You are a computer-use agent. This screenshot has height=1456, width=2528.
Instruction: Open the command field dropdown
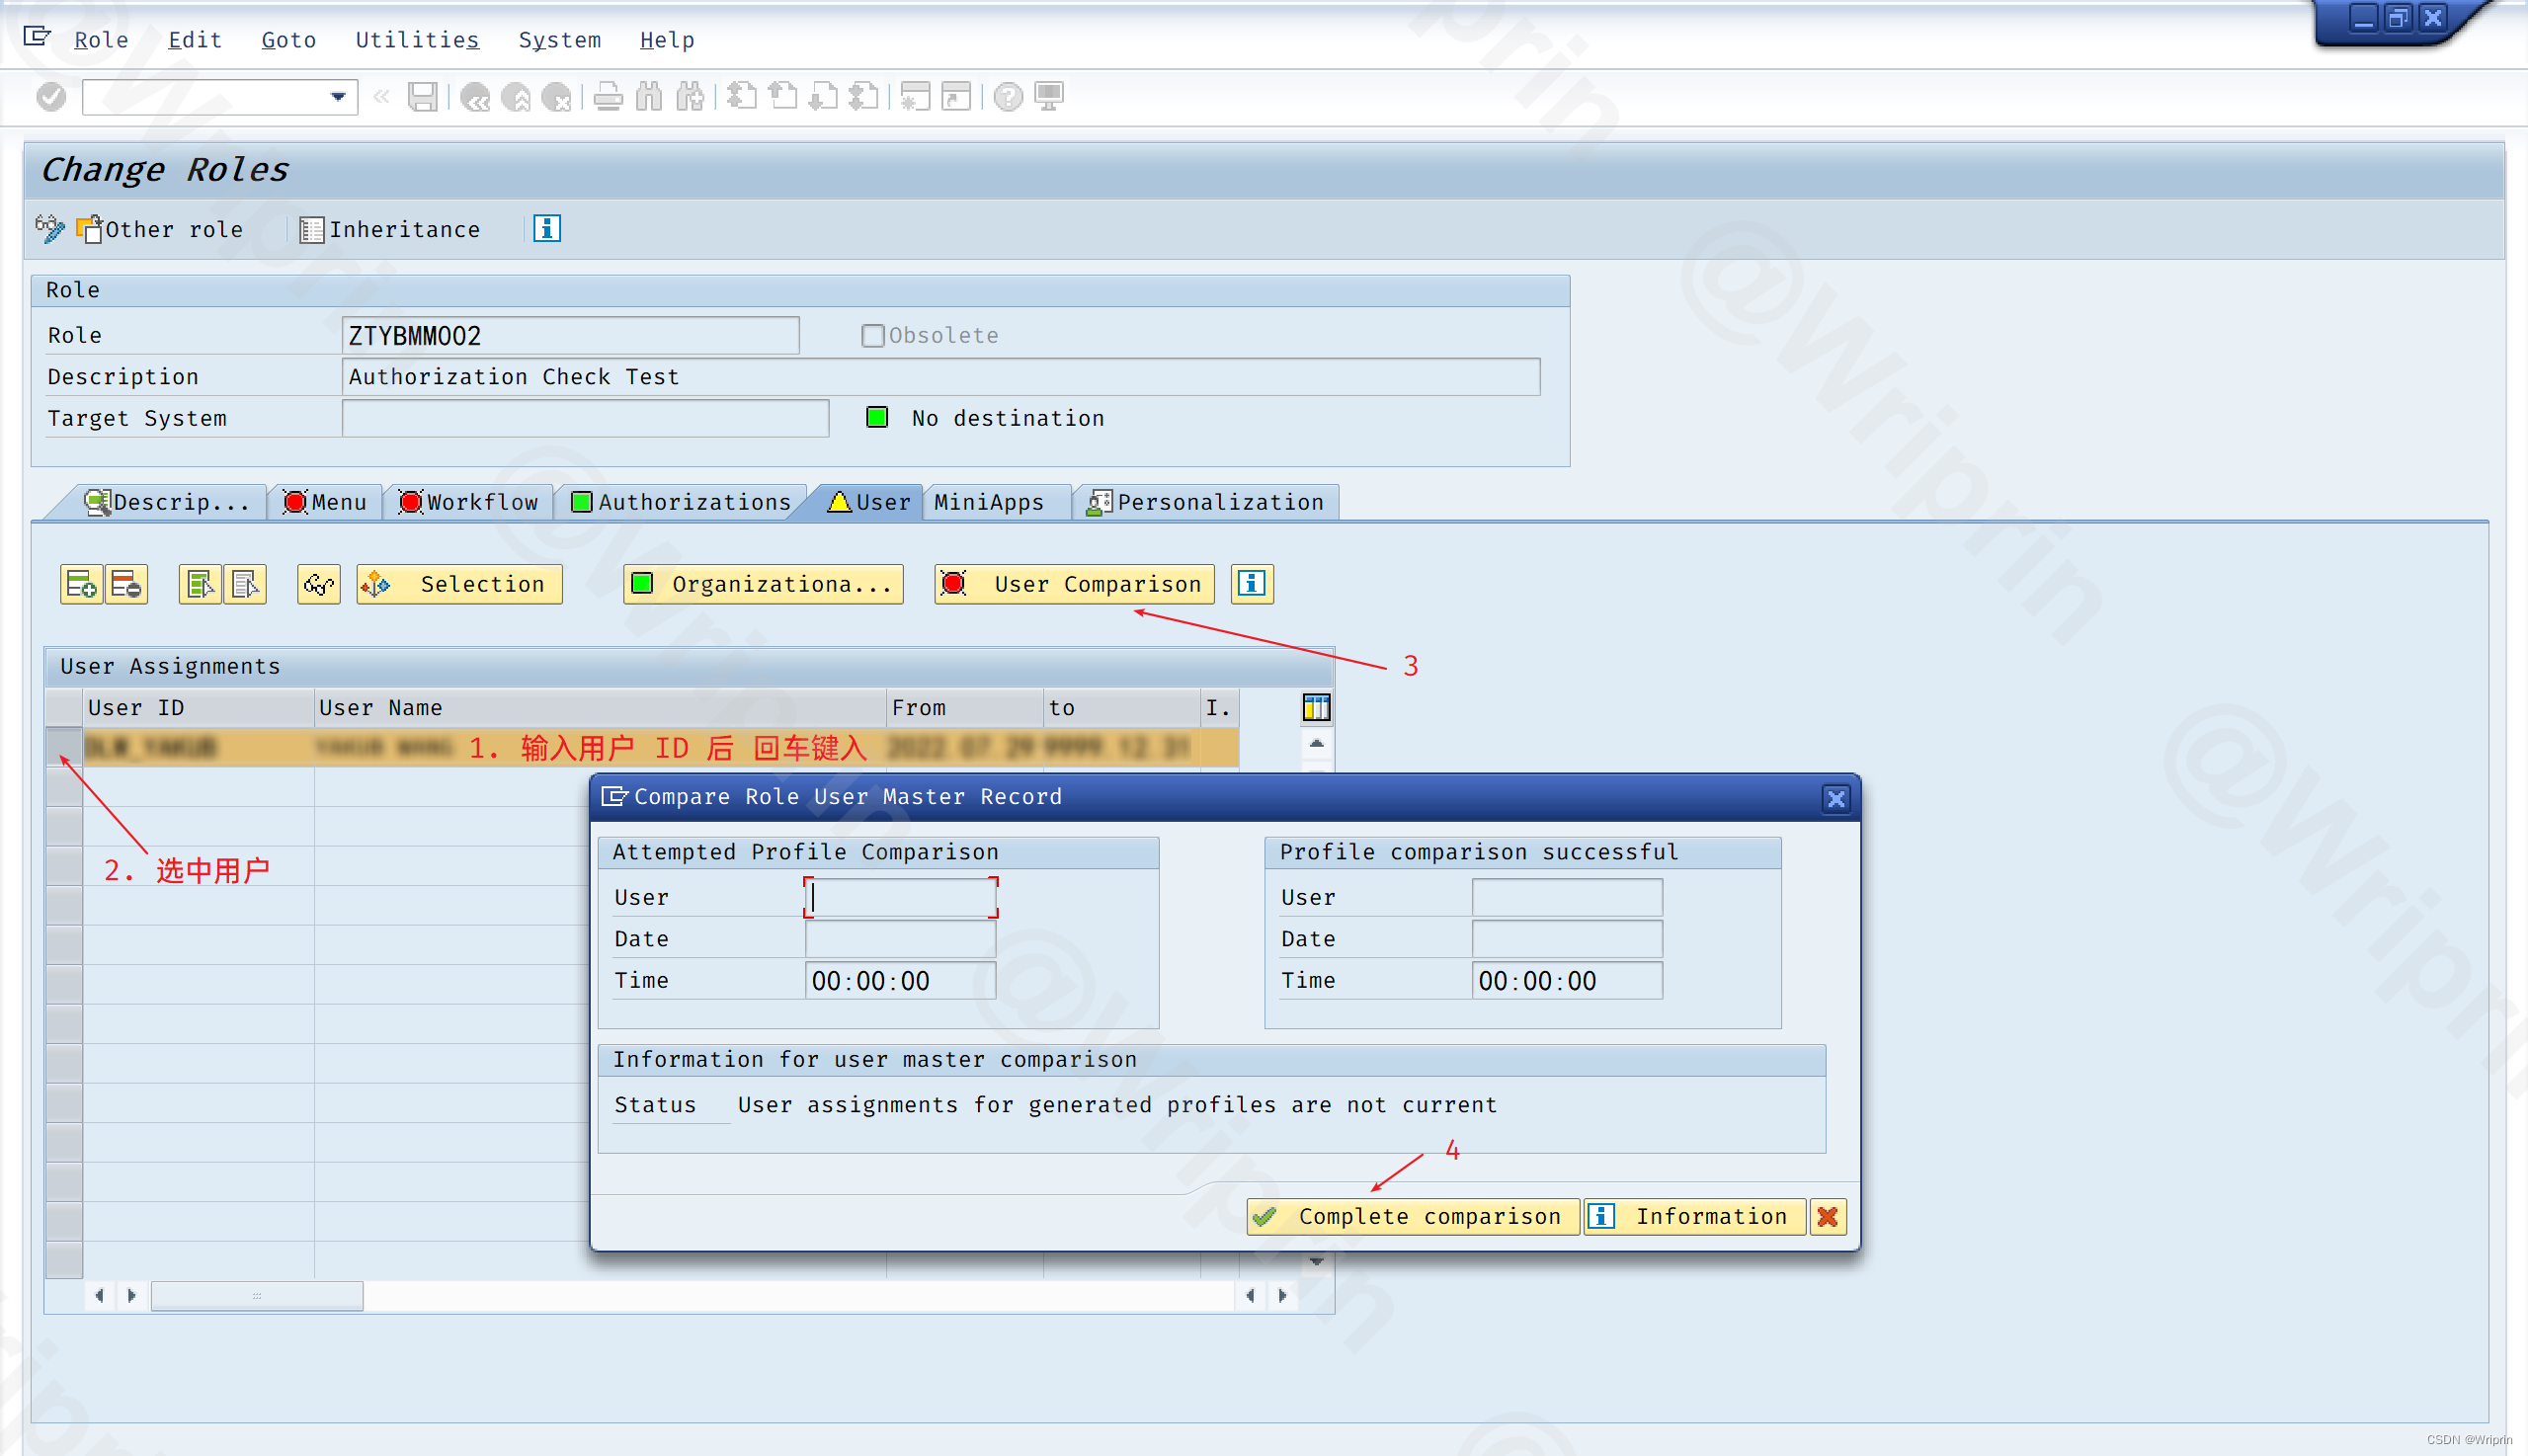coord(337,96)
